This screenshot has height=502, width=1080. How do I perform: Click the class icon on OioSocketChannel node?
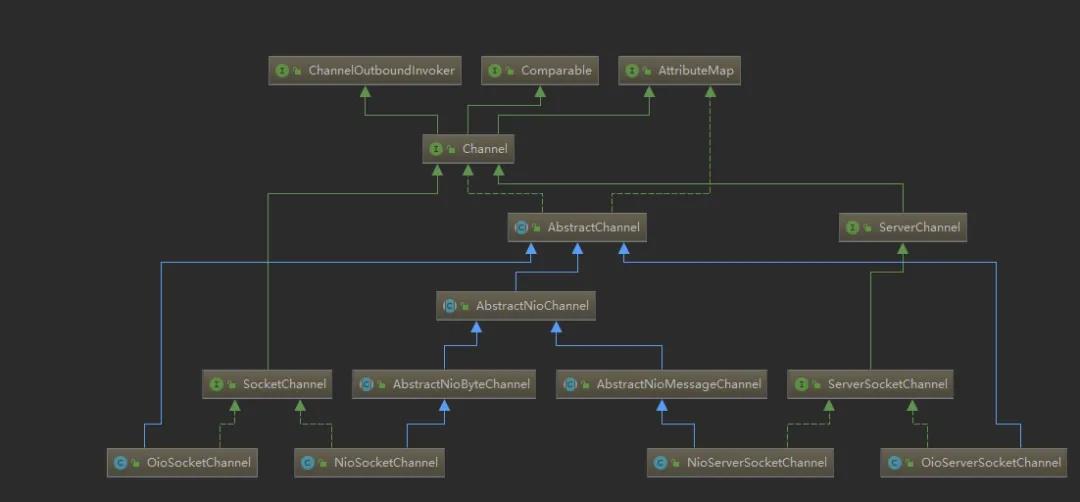120,463
